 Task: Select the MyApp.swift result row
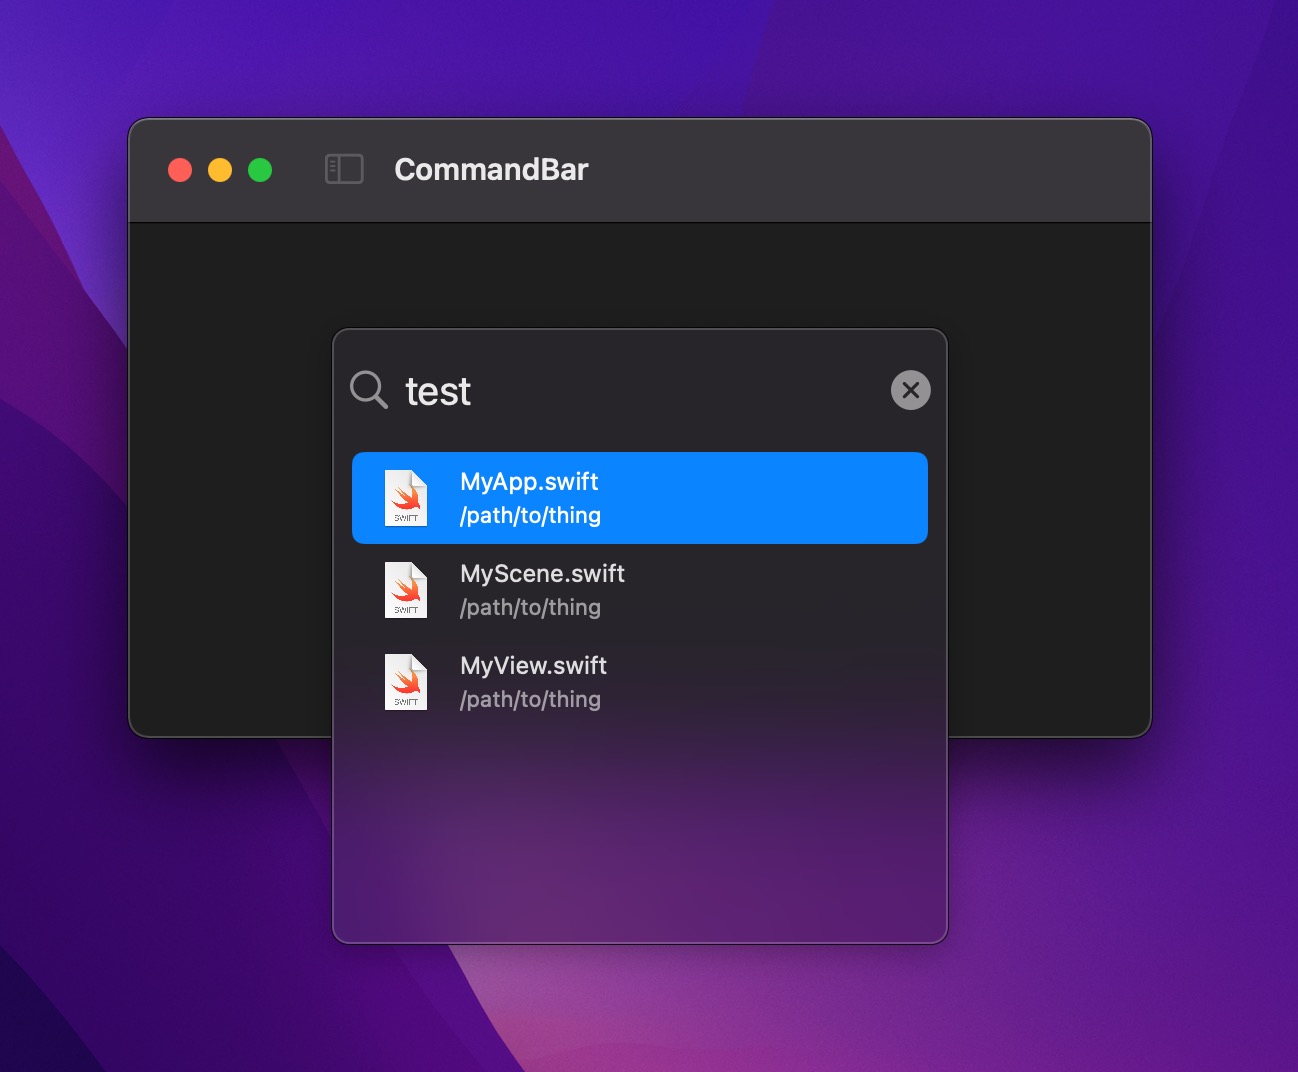point(640,498)
